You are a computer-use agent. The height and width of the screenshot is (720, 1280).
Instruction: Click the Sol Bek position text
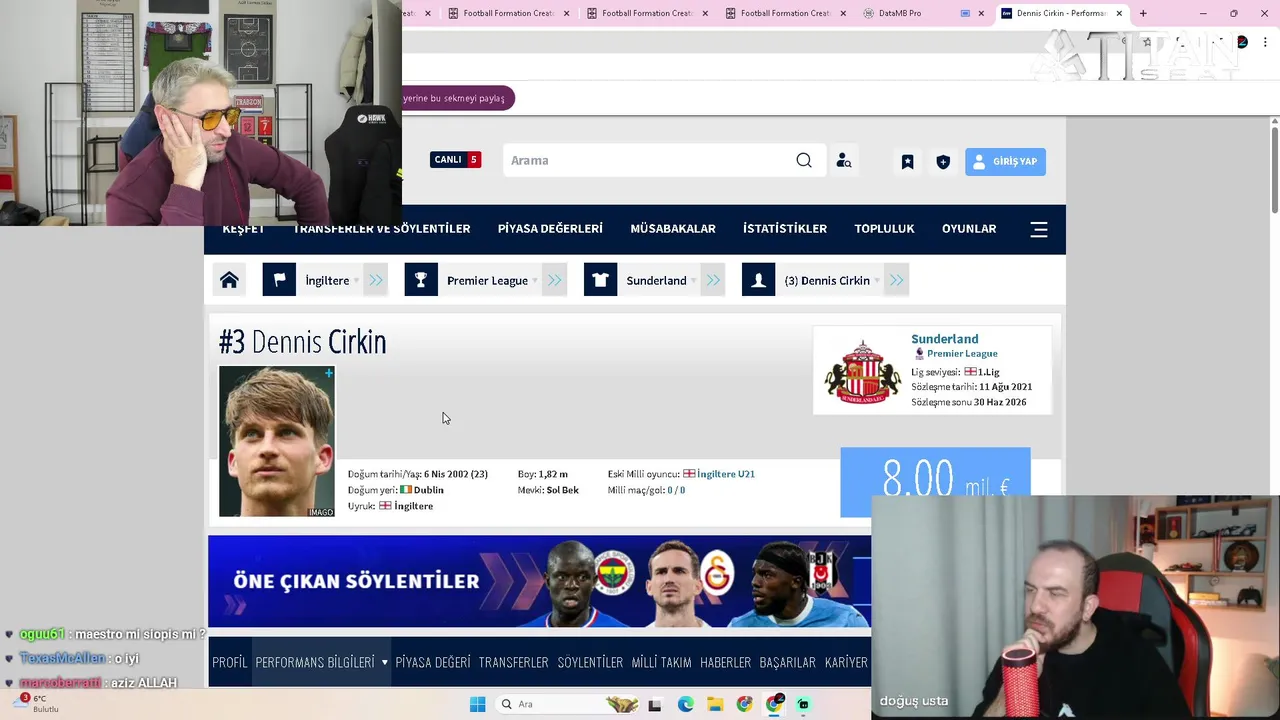(x=562, y=490)
